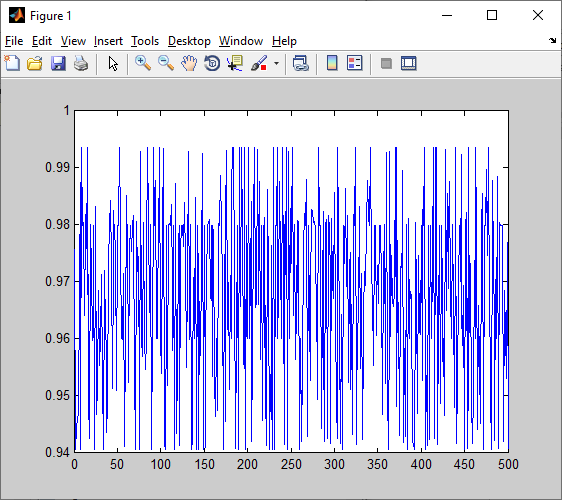Image resolution: width=562 pixels, height=500 pixels.
Task: Hide plot tools using gray square icon
Action: (x=386, y=64)
